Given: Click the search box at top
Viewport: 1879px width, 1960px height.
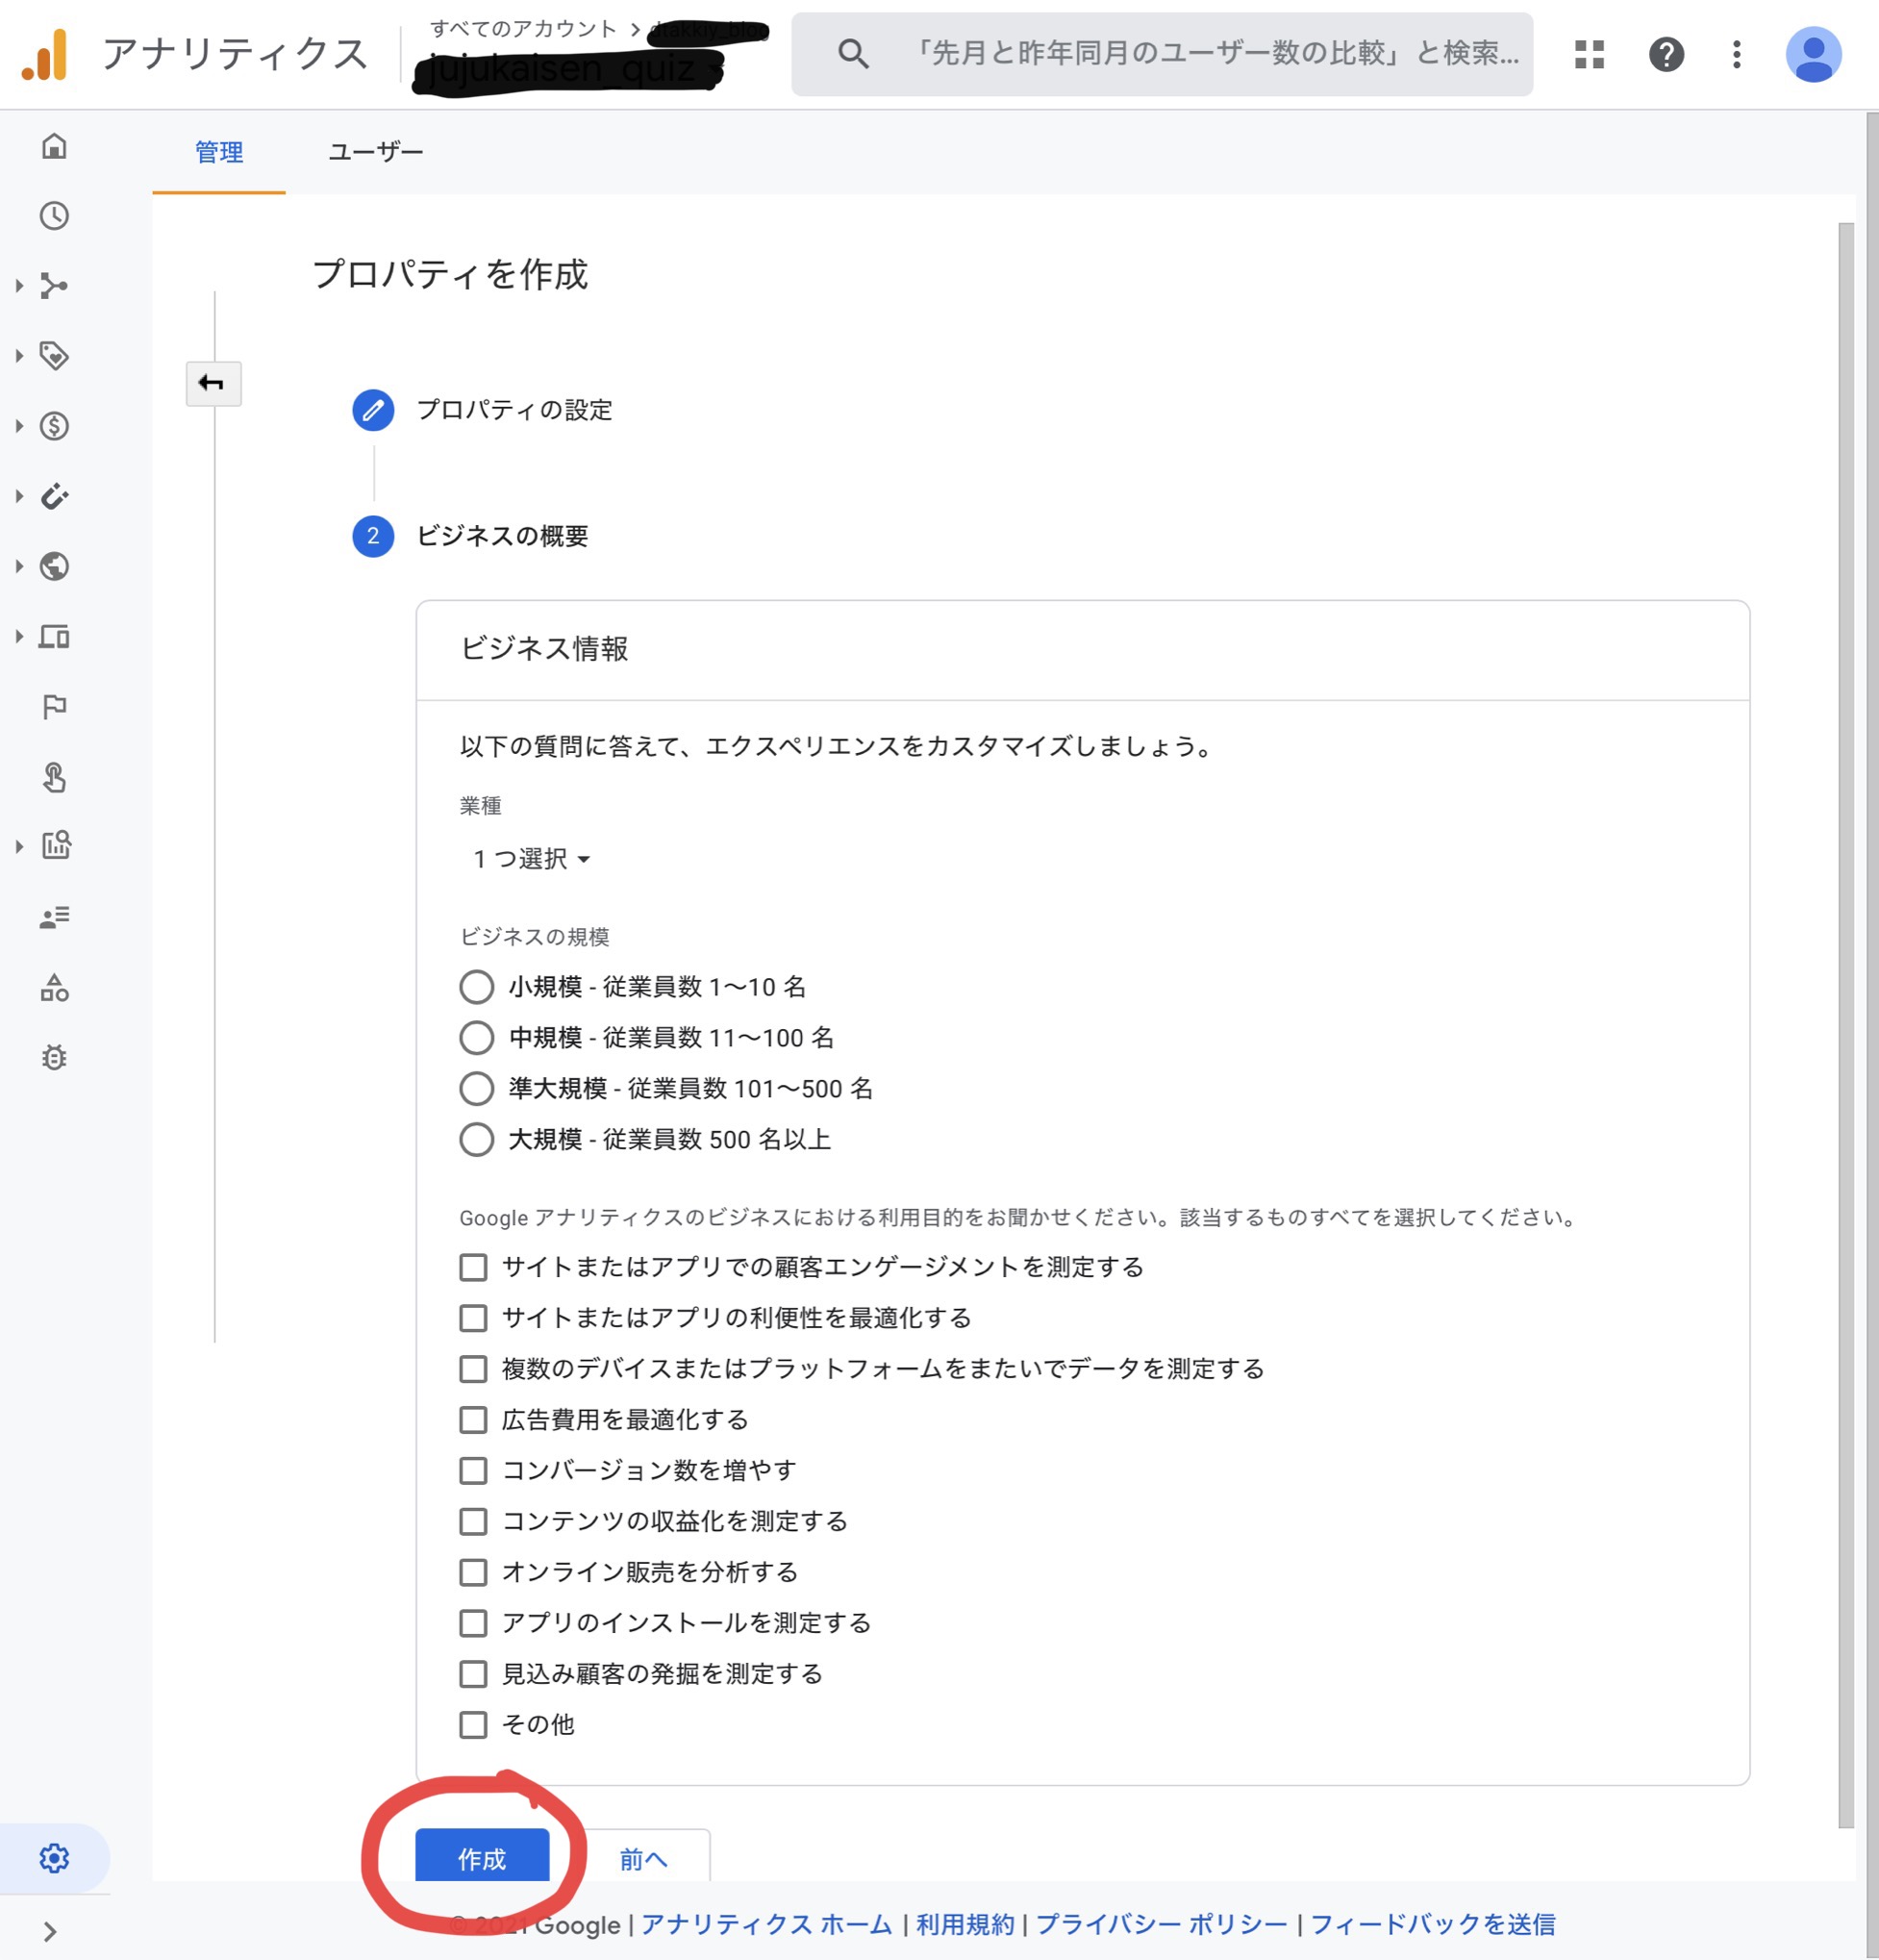Looking at the screenshot, I should click(x=1161, y=54).
